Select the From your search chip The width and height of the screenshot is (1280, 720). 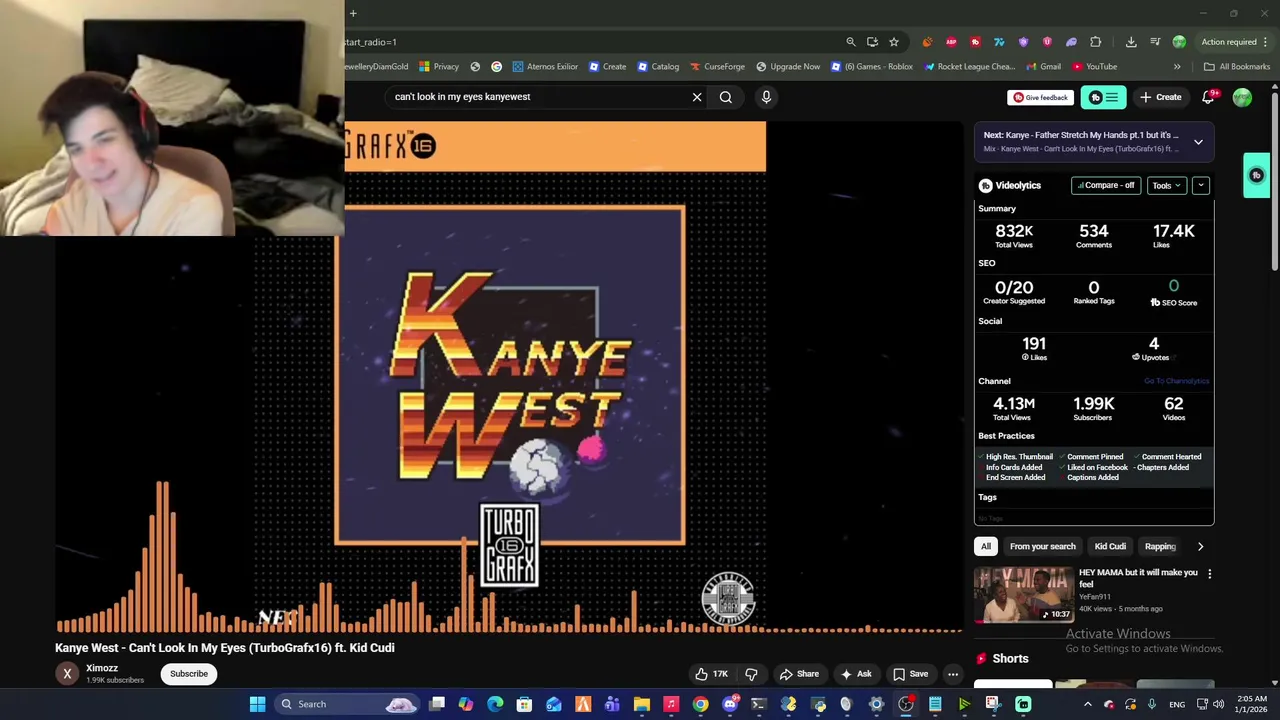pyautogui.click(x=1042, y=546)
